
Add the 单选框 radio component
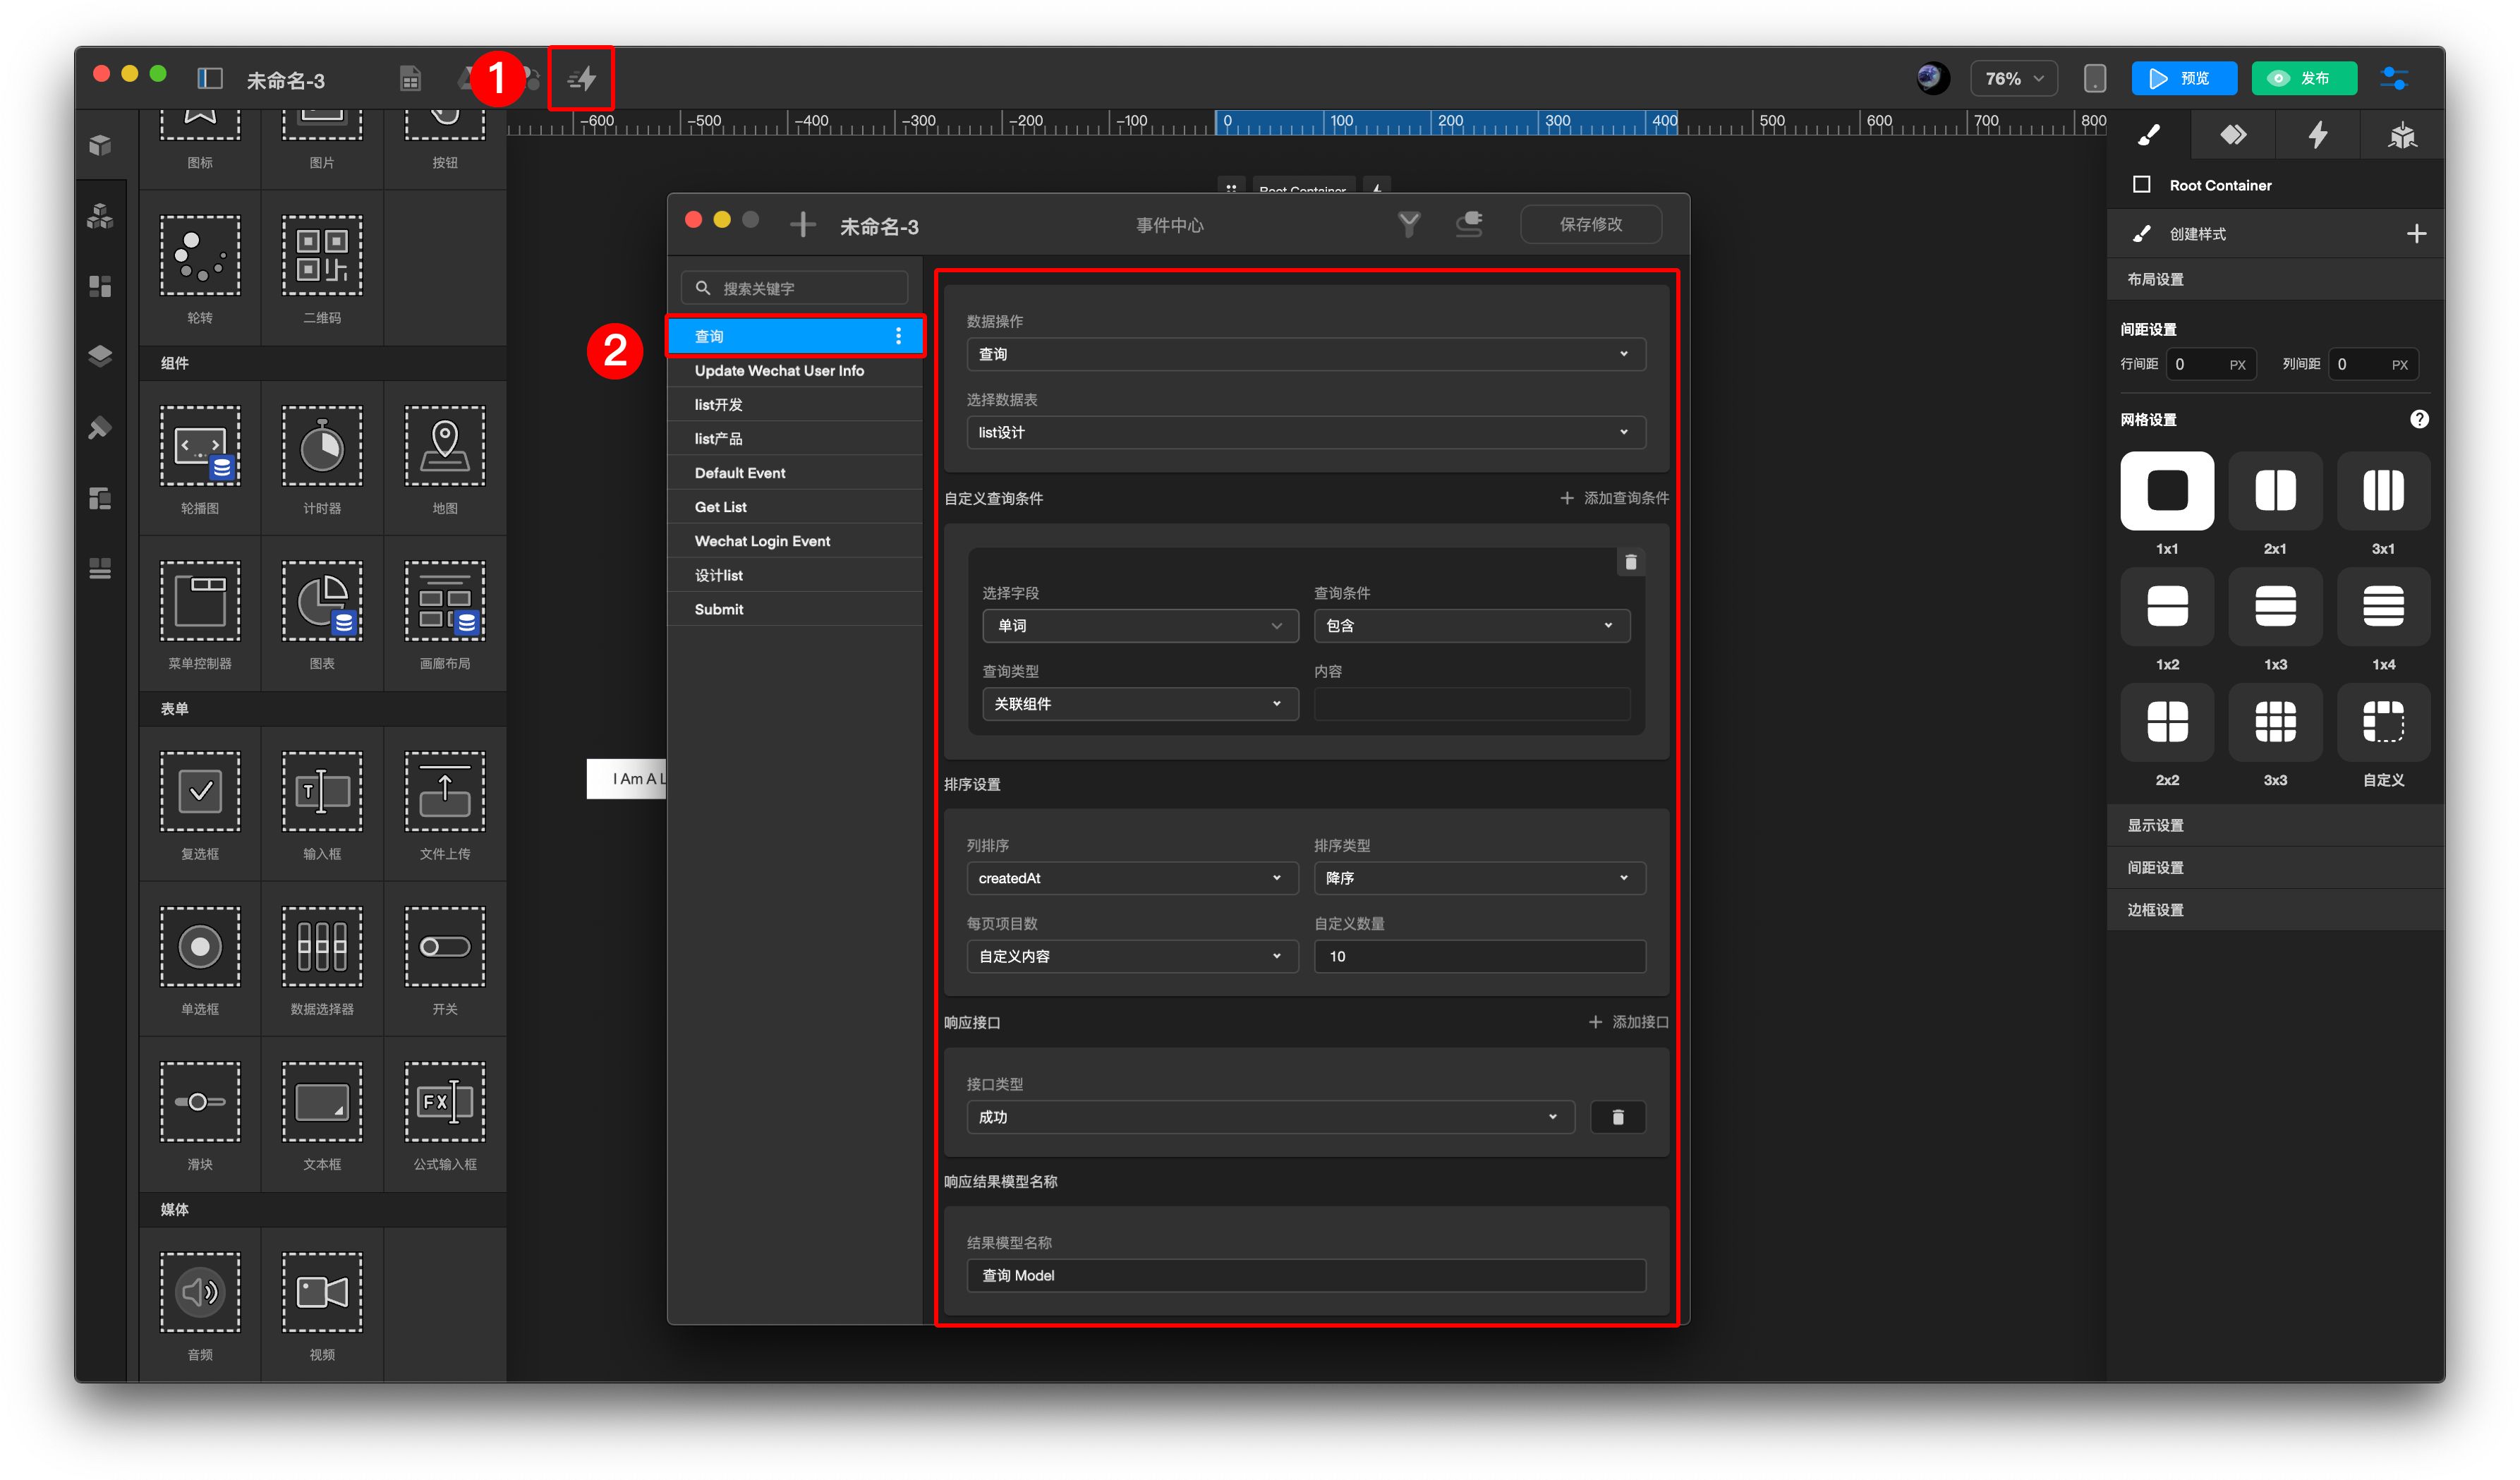pyautogui.click(x=200, y=946)
